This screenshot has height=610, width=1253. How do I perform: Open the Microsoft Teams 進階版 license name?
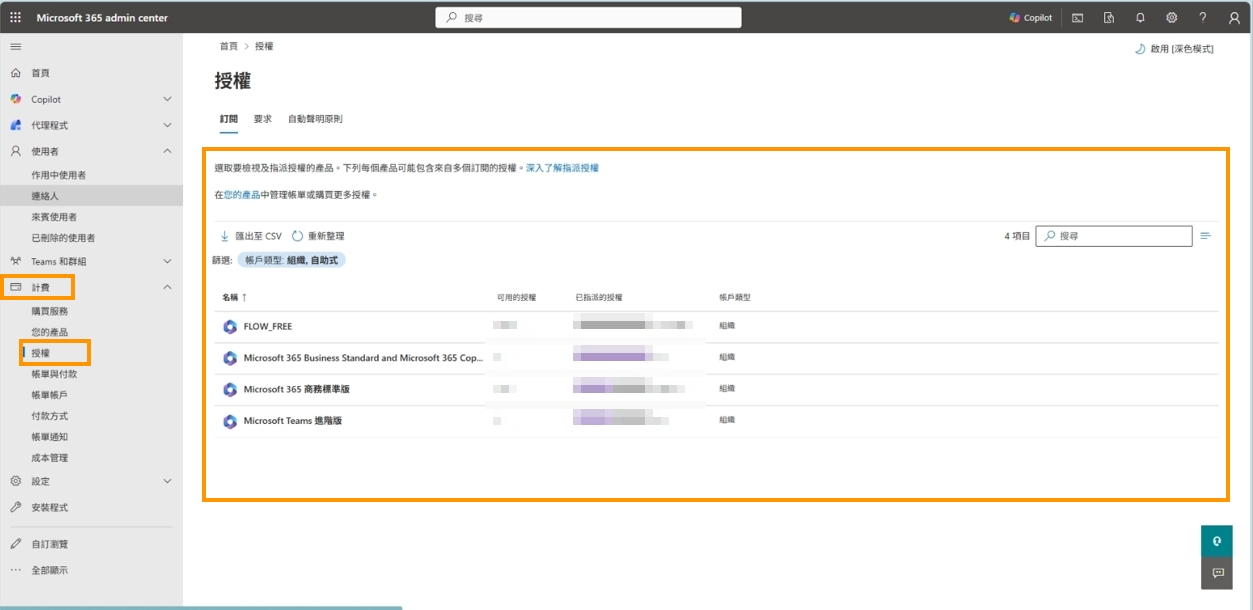293,421
